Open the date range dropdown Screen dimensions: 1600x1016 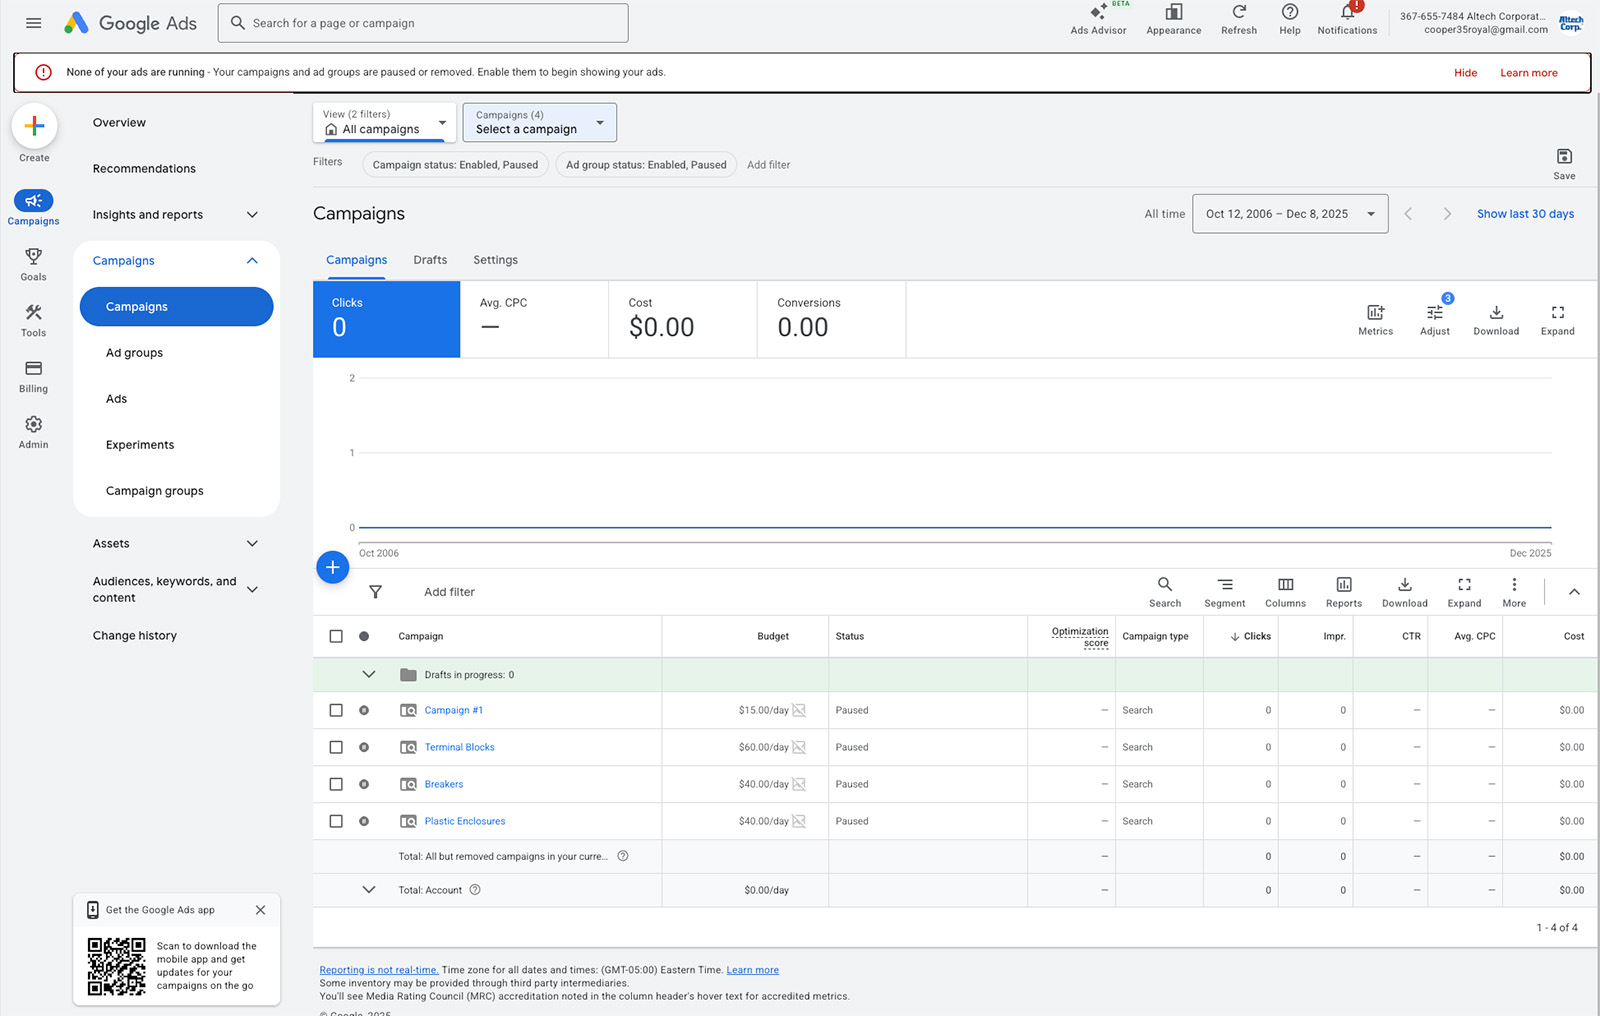click(x=1289, y=214)
